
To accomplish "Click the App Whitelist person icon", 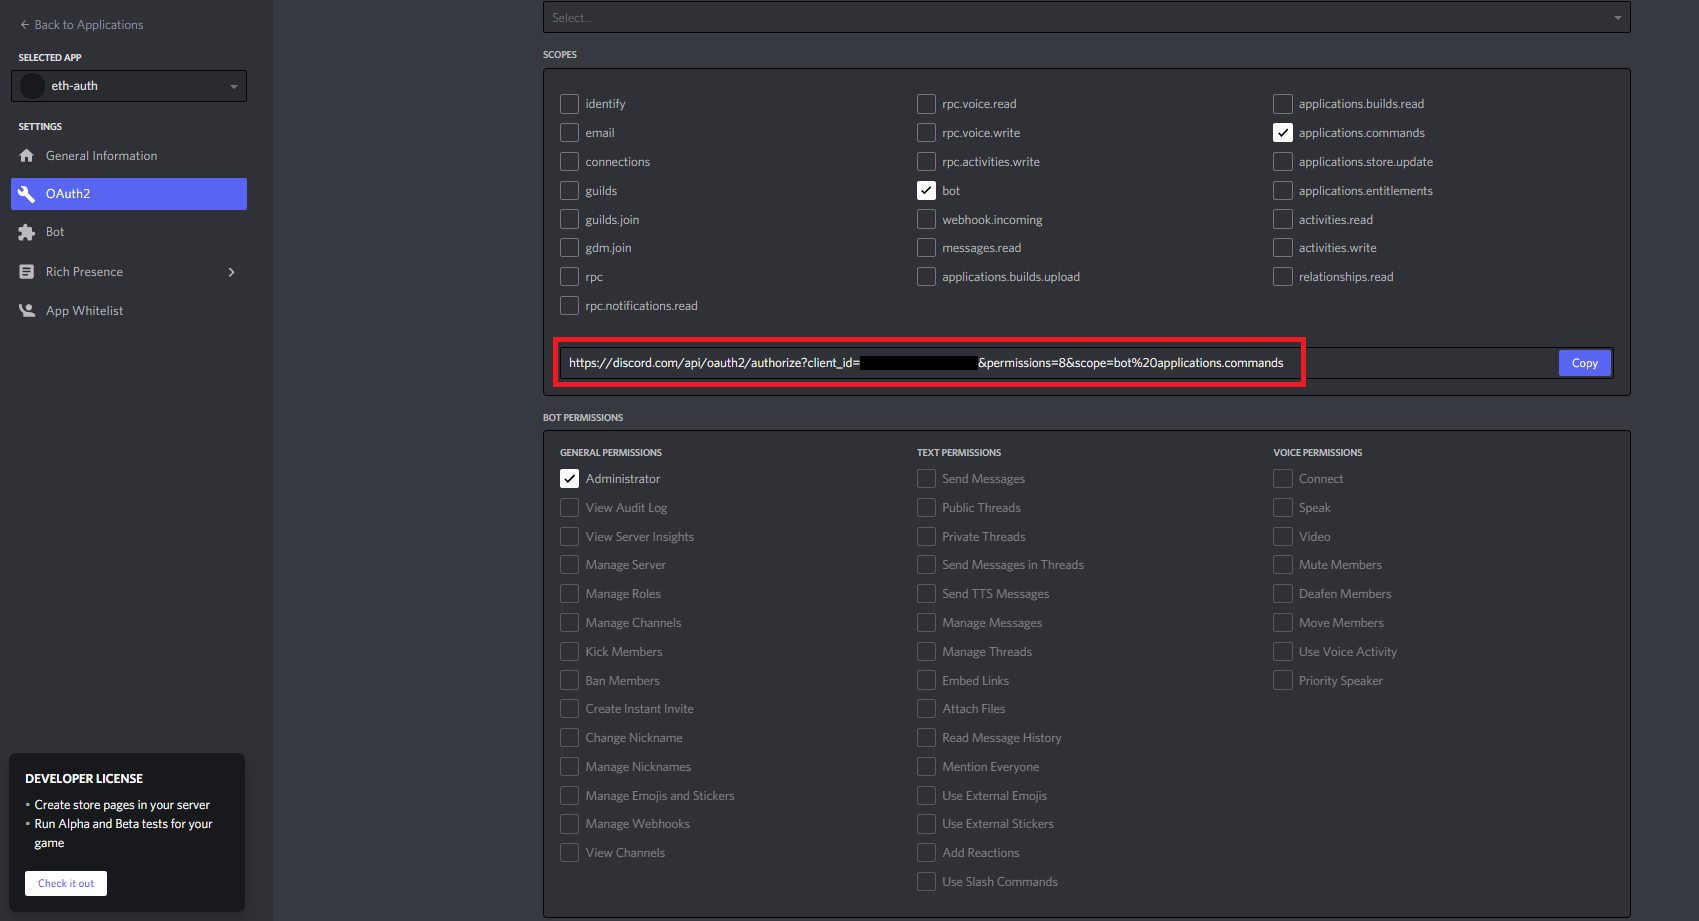I will tap(27, 311).
